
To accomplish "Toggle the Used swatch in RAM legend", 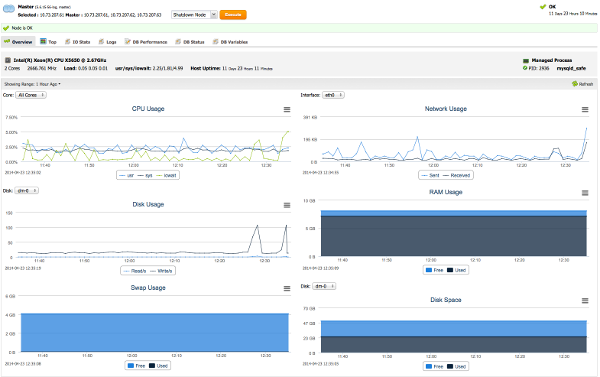I will click(x=456, y=270).
